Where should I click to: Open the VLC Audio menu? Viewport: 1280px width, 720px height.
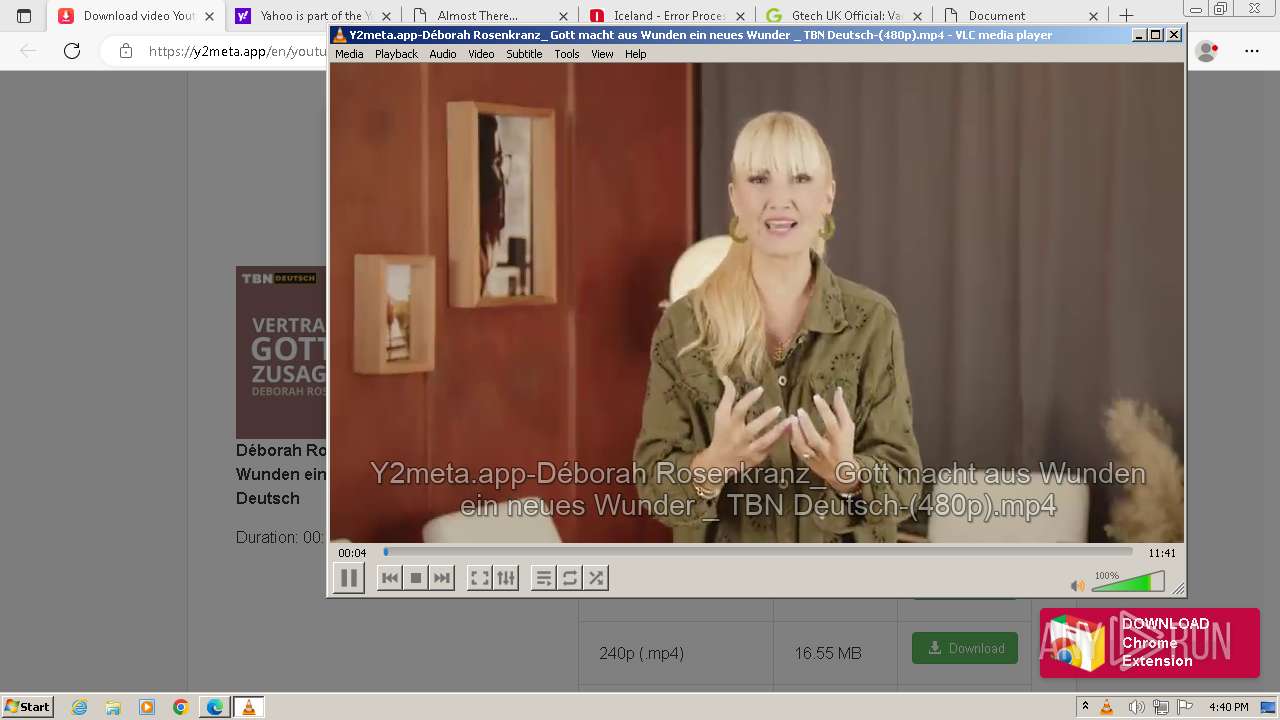pyautogui.click(x=443, y=54)
